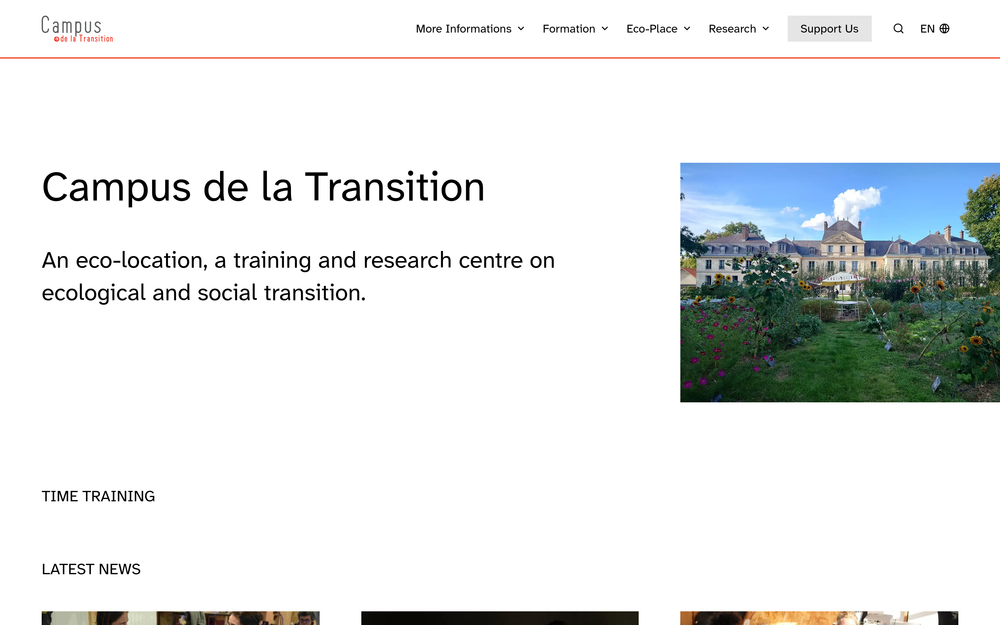Expand the More Informations chevron
This screenshot has width=1000, height=625.
tap(521, 29)
